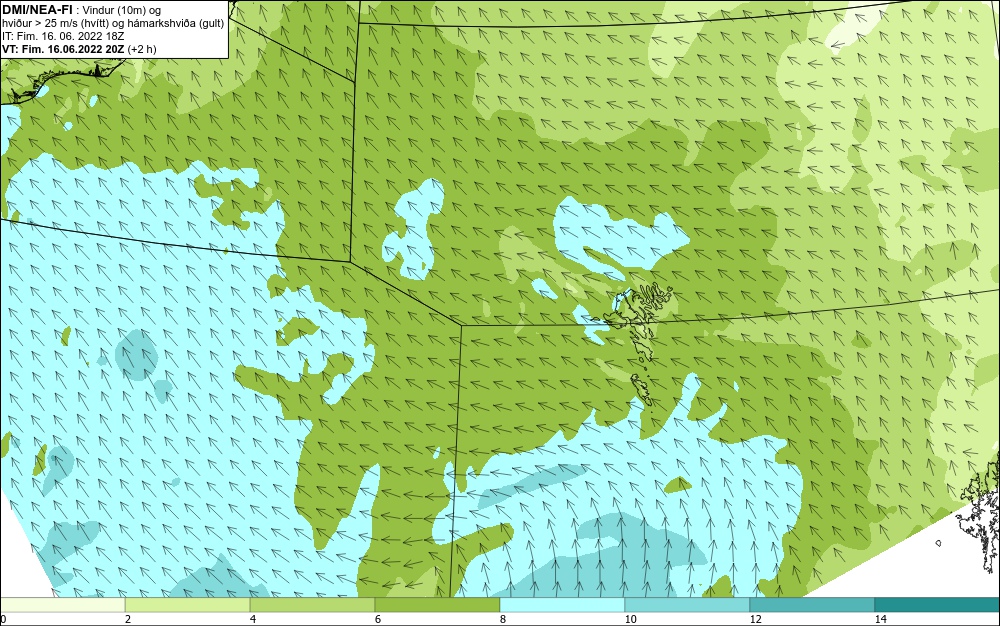Image resolution: width=1000 pixels, height=626 pixels.
Task: Click the '14' label under the color scale
Action: click(x=881, y=620)
